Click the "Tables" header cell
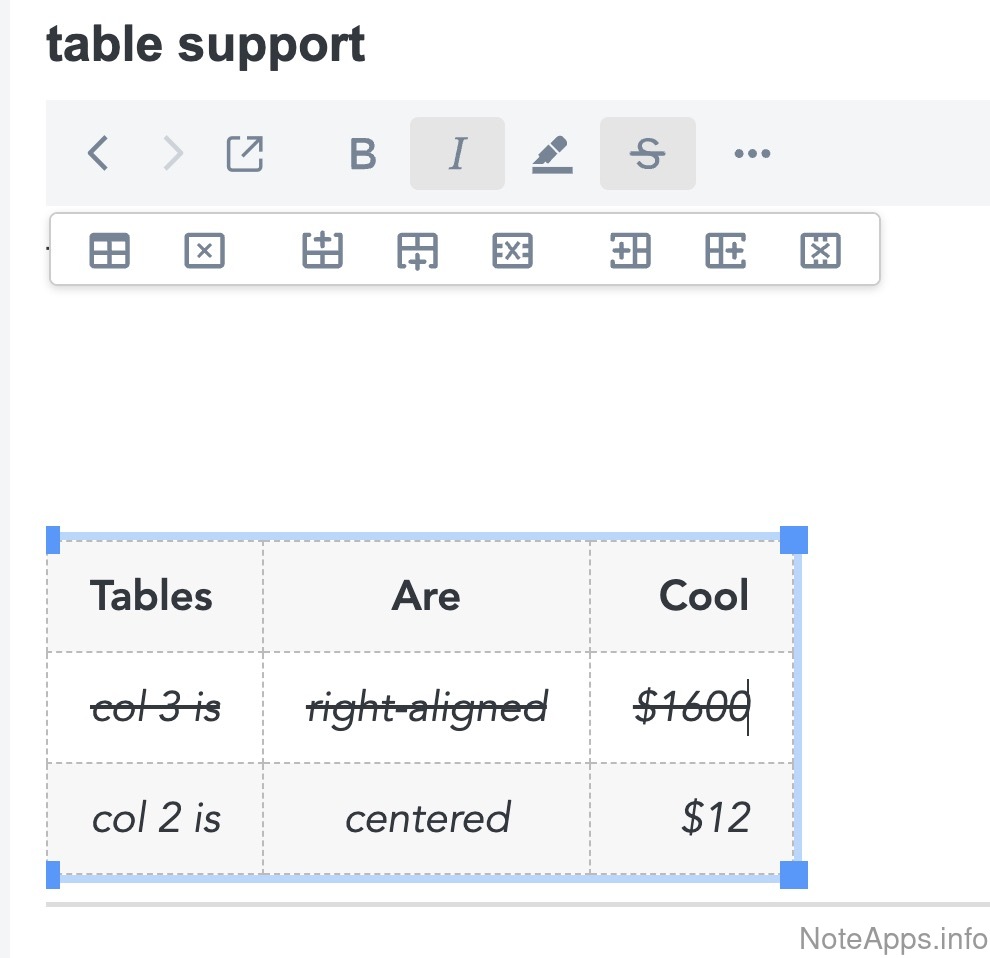The image size is (990, 958). click(x=153, y=596)
